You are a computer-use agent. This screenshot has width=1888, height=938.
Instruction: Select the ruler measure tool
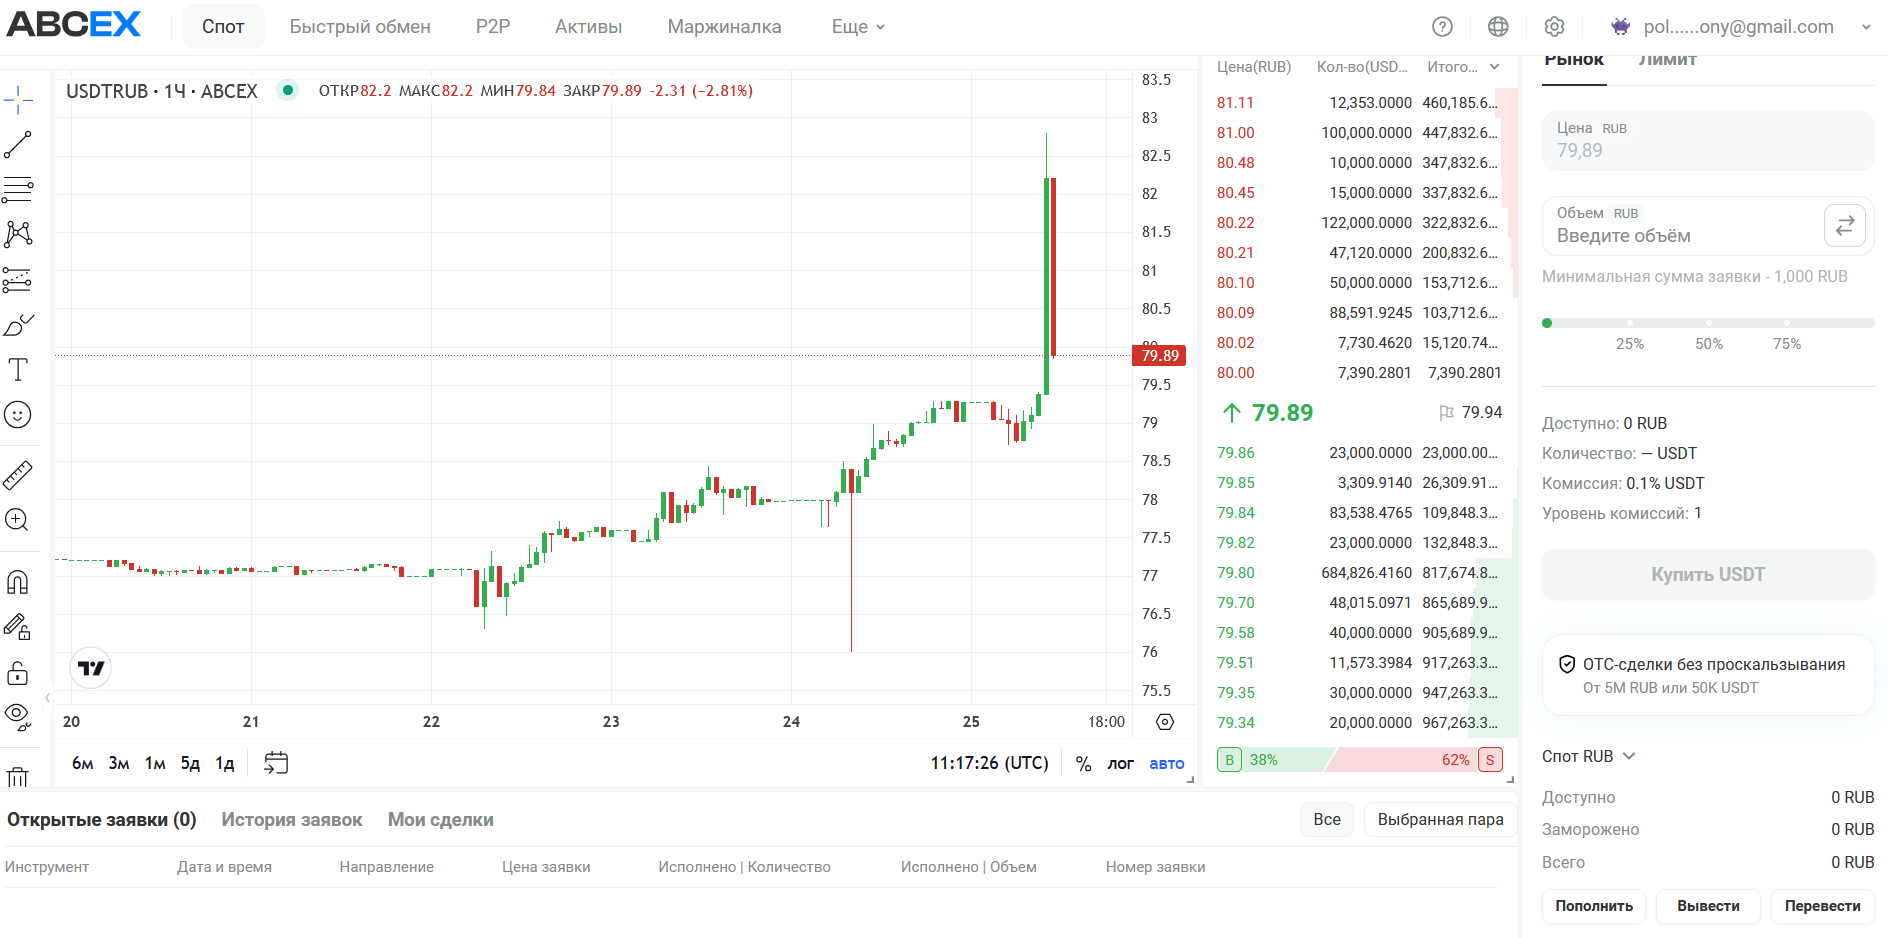(18, 475)
